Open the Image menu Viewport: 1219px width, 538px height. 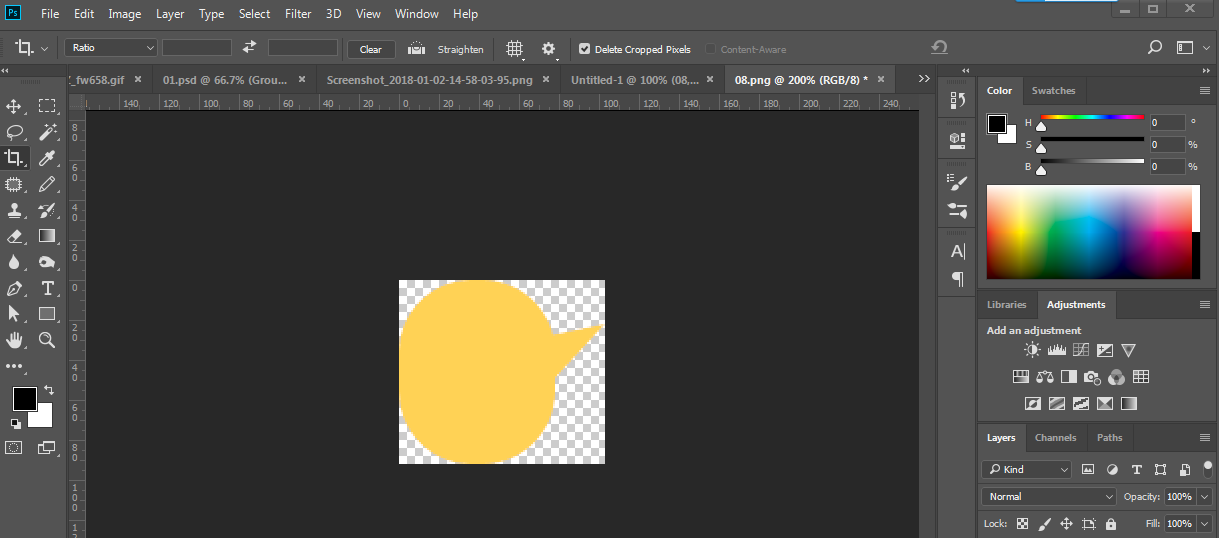pos(125,14)
